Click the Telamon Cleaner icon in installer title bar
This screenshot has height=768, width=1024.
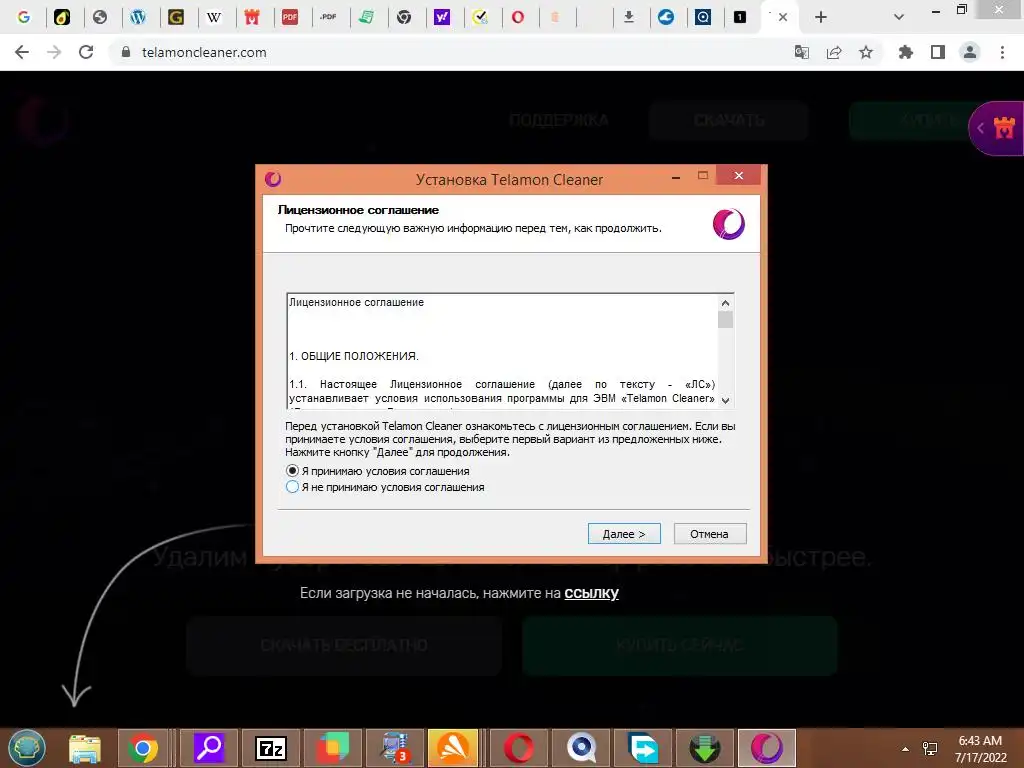click(273, 178)
